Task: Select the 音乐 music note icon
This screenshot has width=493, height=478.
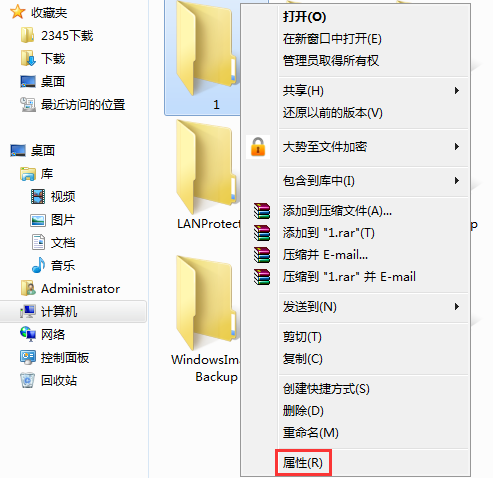Action: 38,265
